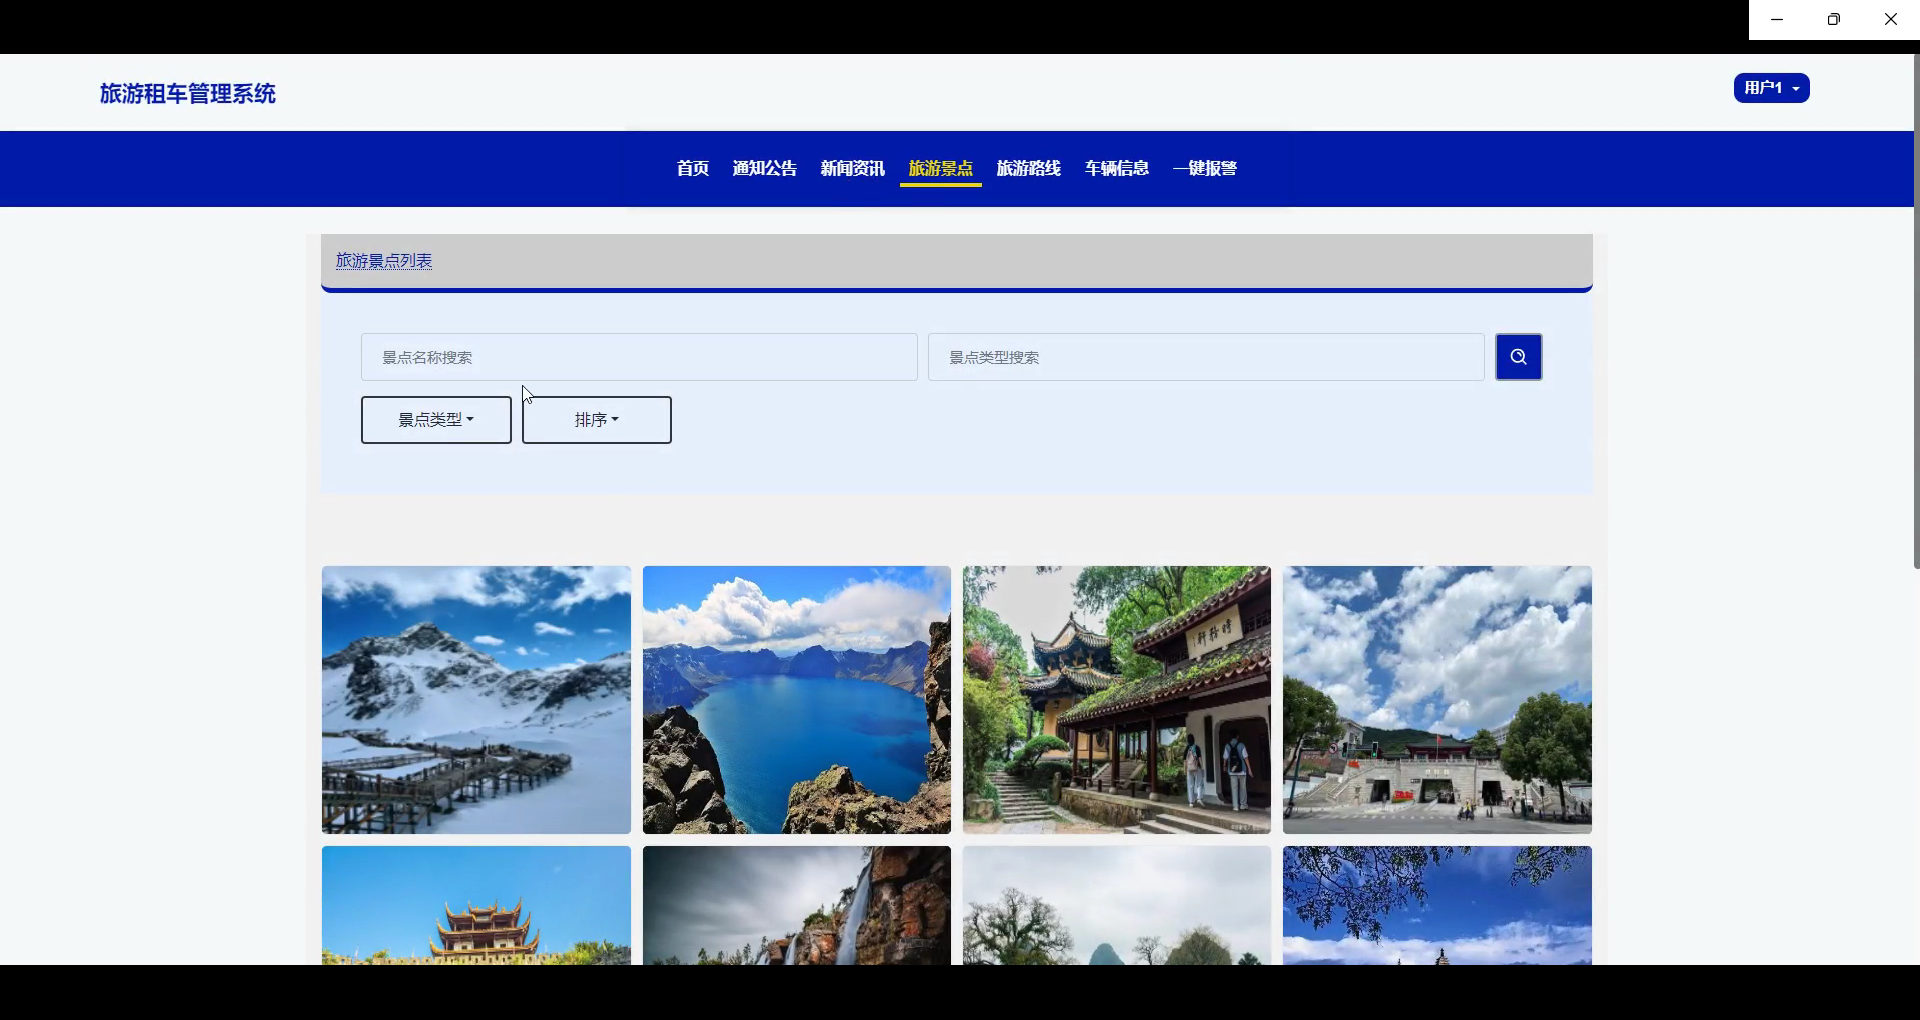Open the city gate under clouds photo
This screenshot has width=1920, height=1020.
pos(1437,700)
